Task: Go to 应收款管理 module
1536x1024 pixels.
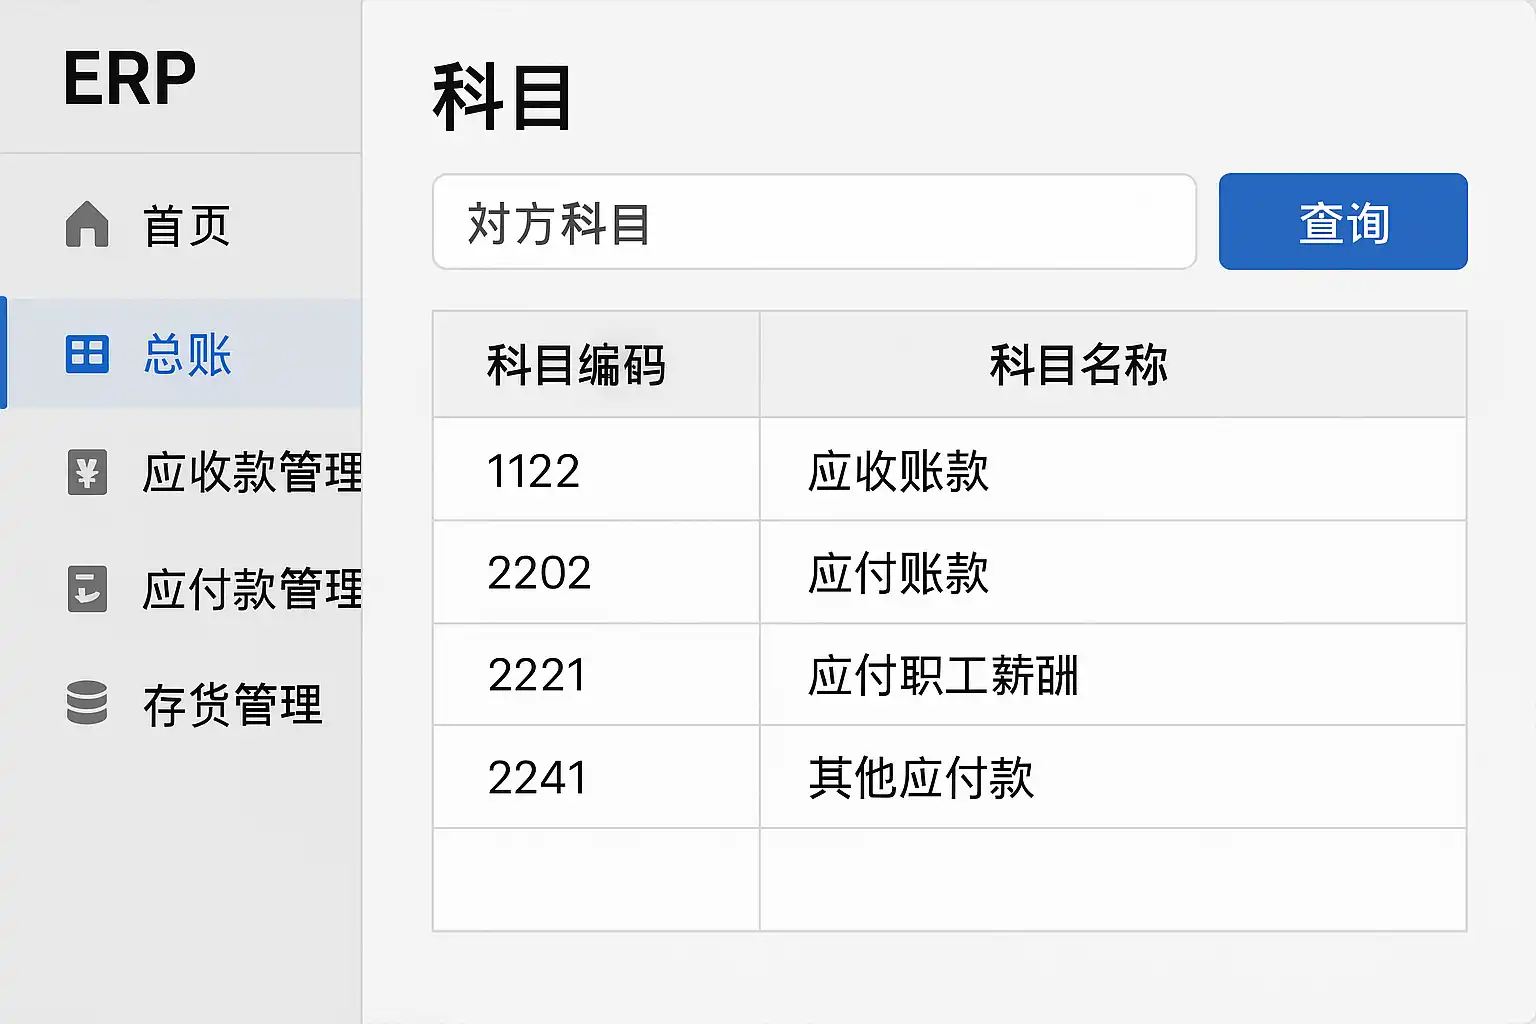Action: [x=252, y=472]
